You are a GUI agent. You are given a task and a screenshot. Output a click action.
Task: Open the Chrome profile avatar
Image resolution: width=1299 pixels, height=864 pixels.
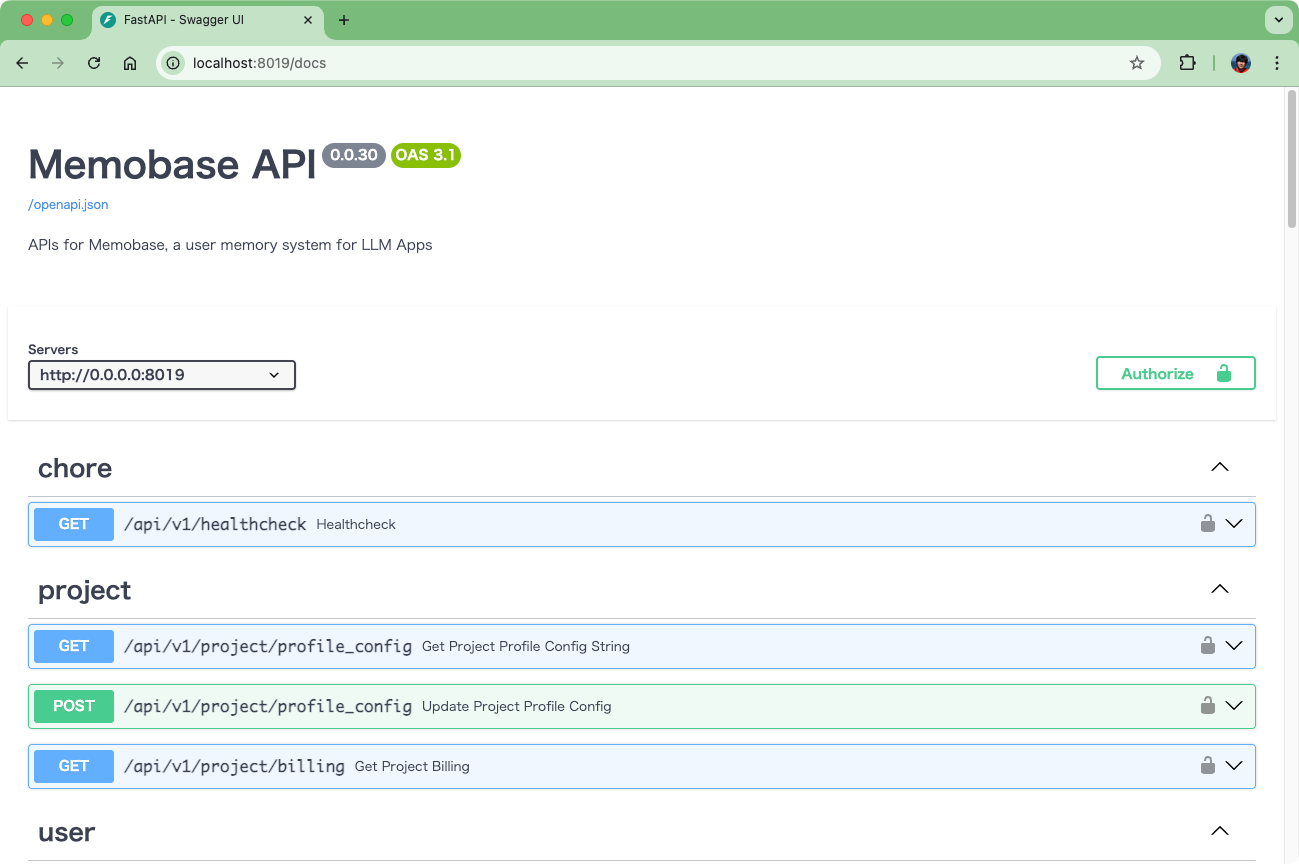pos(1241,63)
